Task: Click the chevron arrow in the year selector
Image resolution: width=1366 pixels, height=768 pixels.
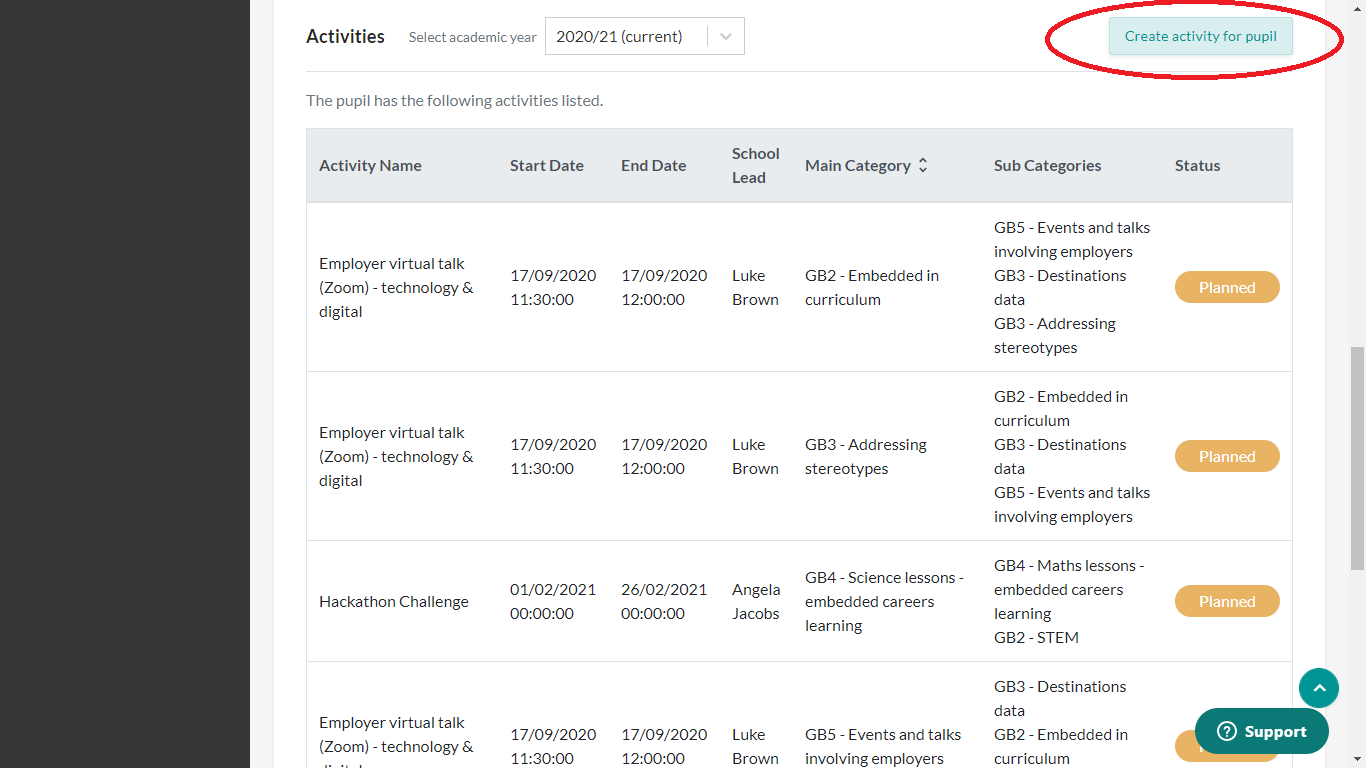Action: [726, 37]
